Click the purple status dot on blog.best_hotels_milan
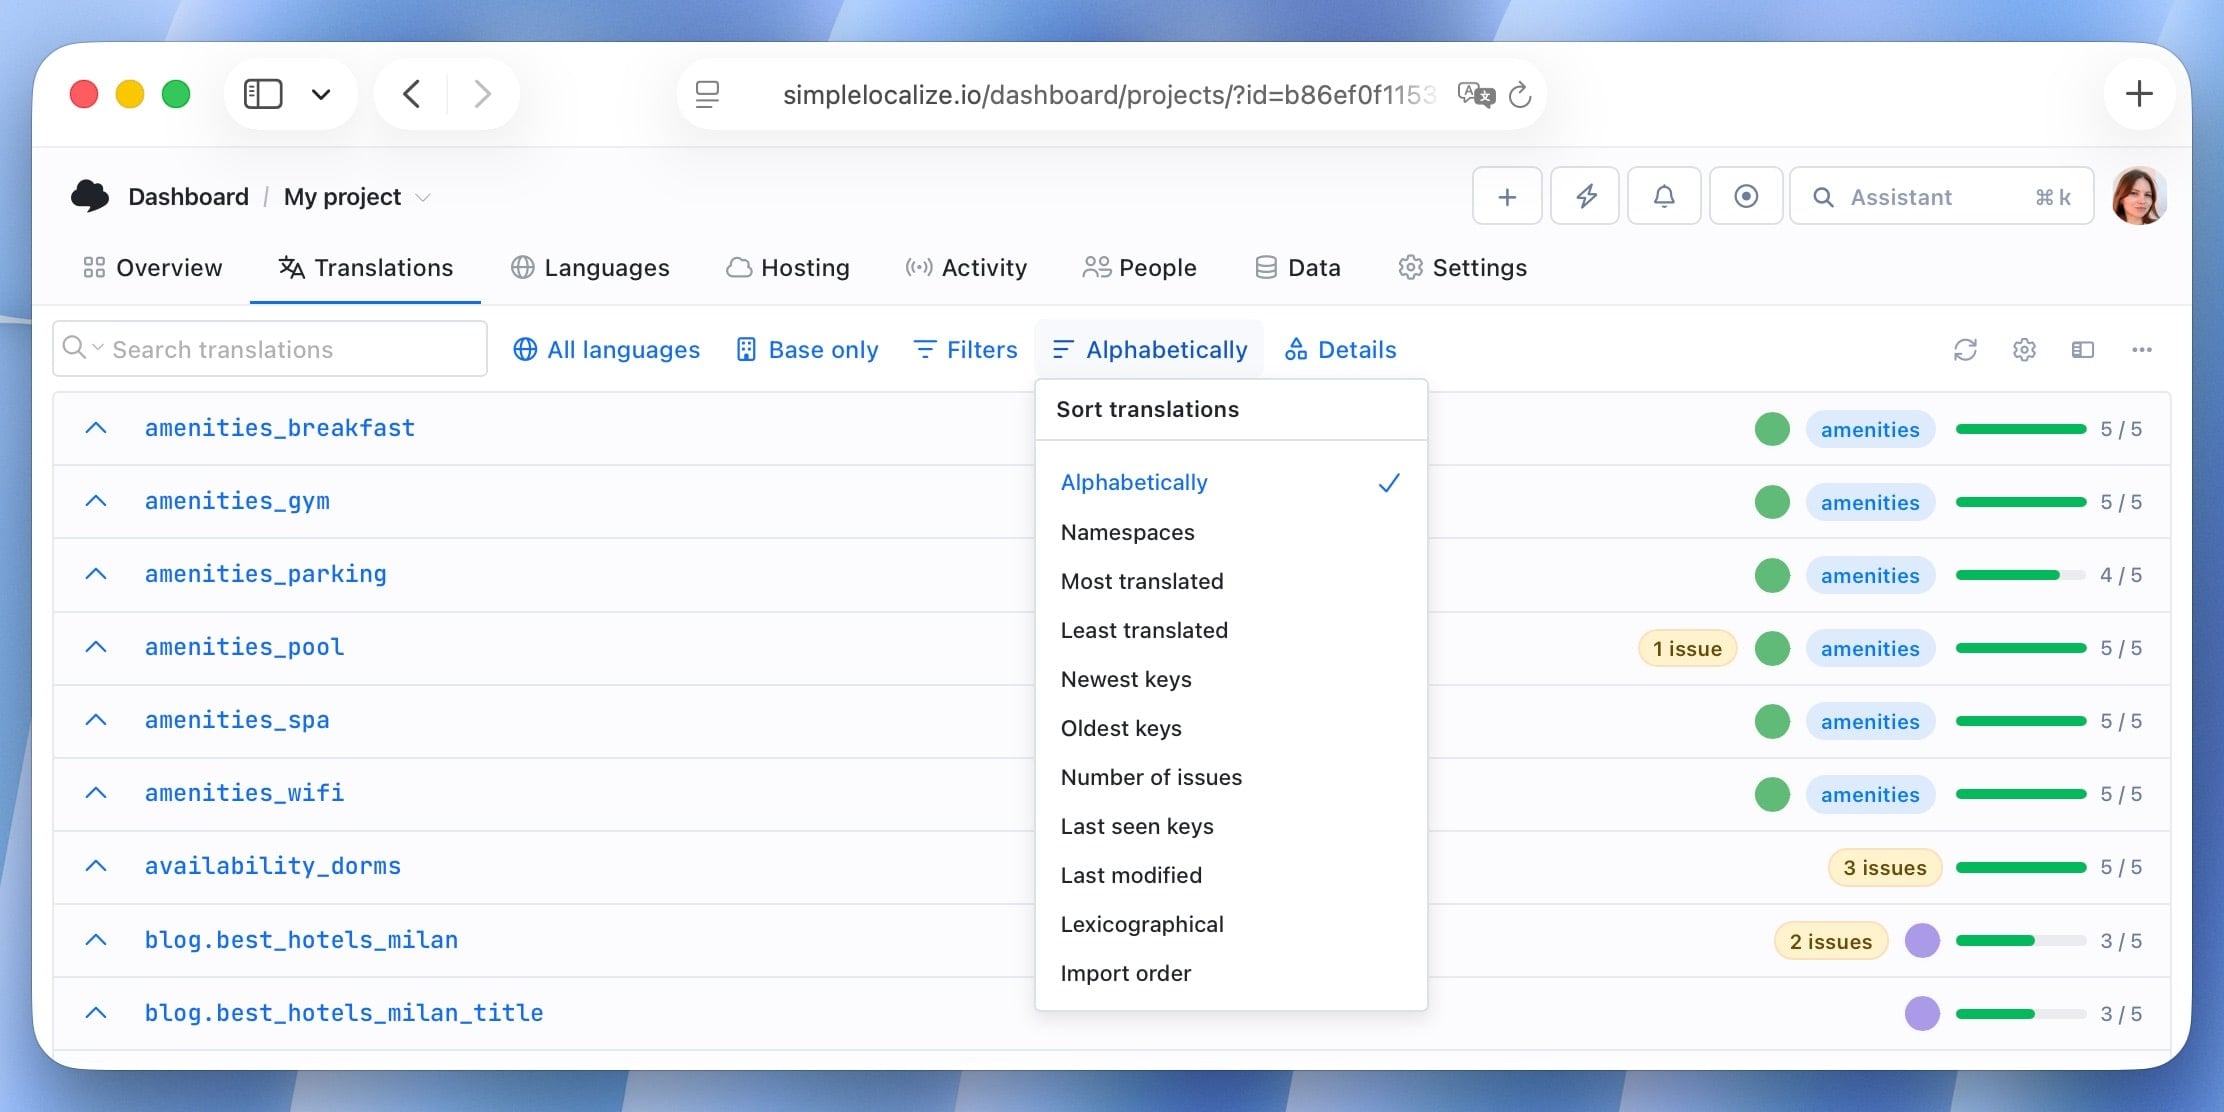This screenshot has height=1112, width=2224. pos(1922,941)
